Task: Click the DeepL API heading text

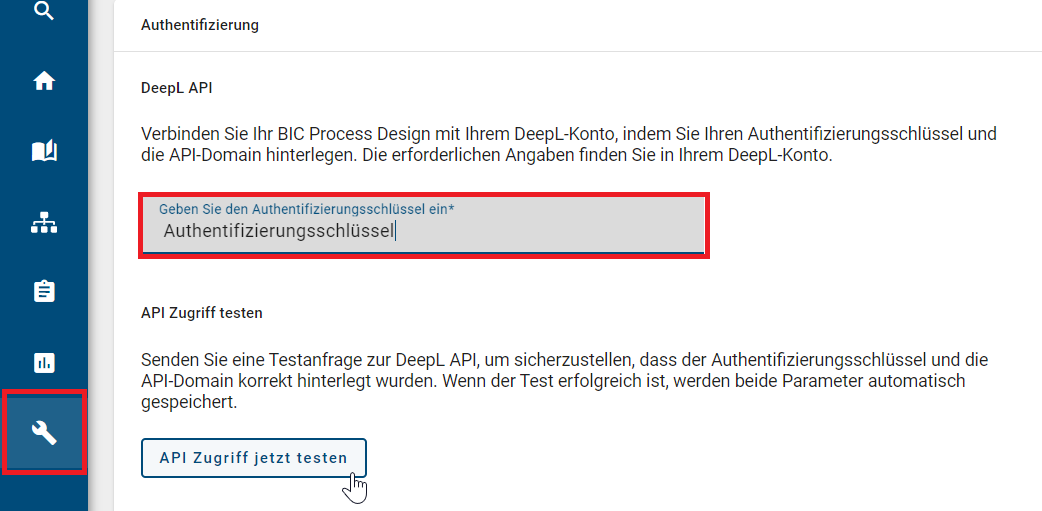Action: coord(177,88)
